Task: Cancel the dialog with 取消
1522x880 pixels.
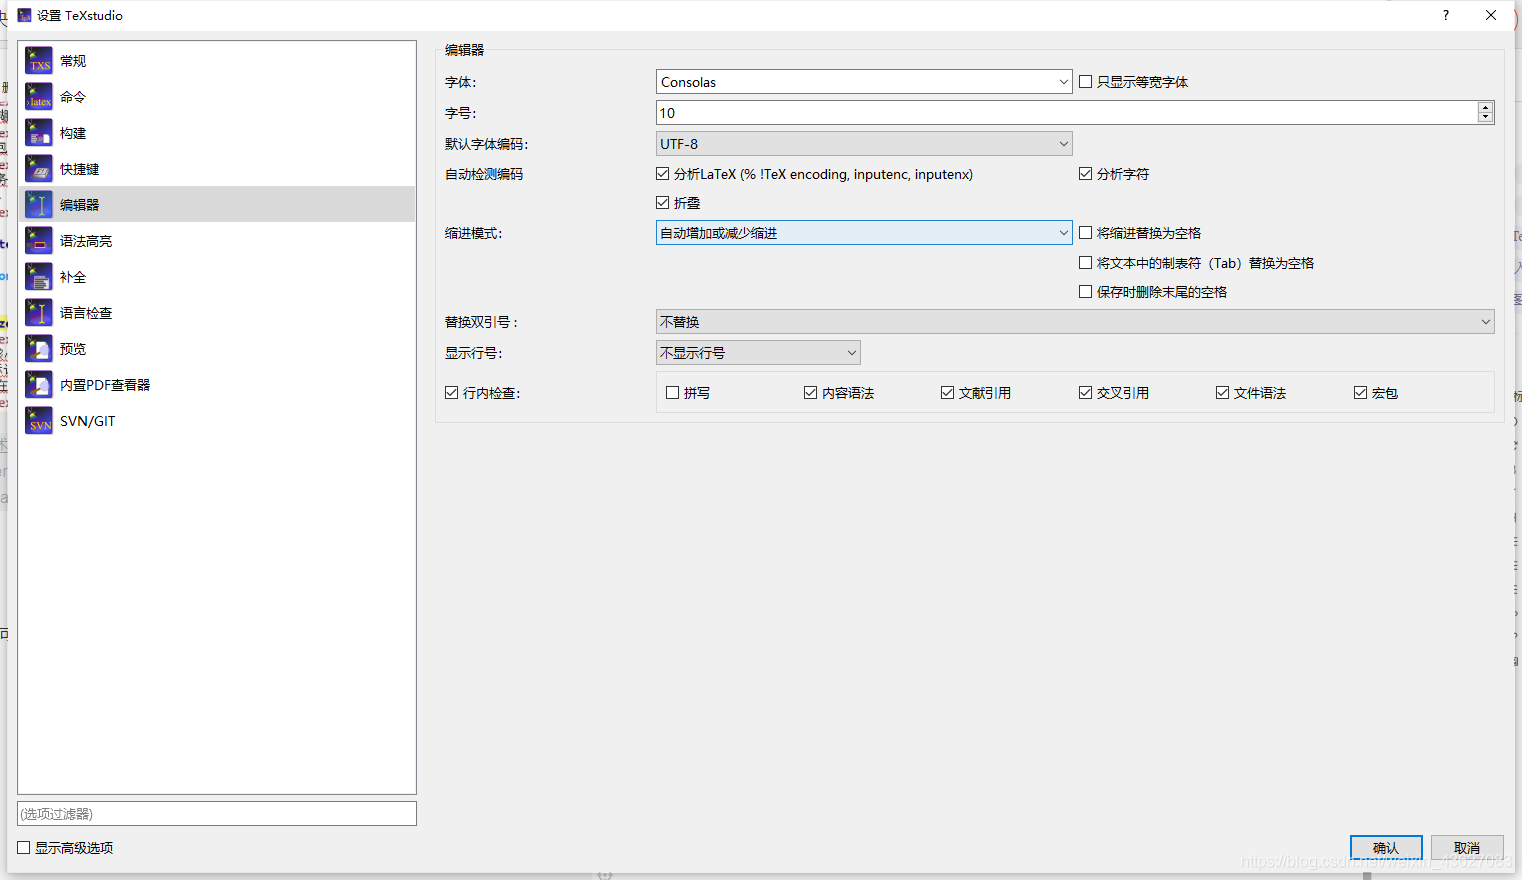Action: (1467, 848)
